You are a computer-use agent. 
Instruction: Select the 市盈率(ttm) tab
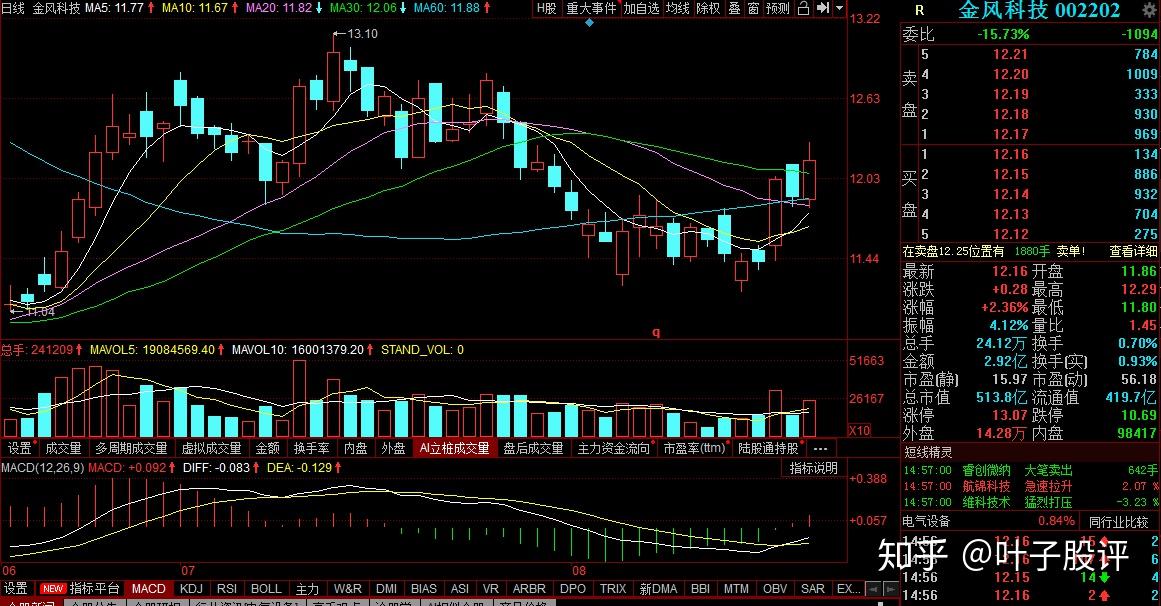(694, 448)
